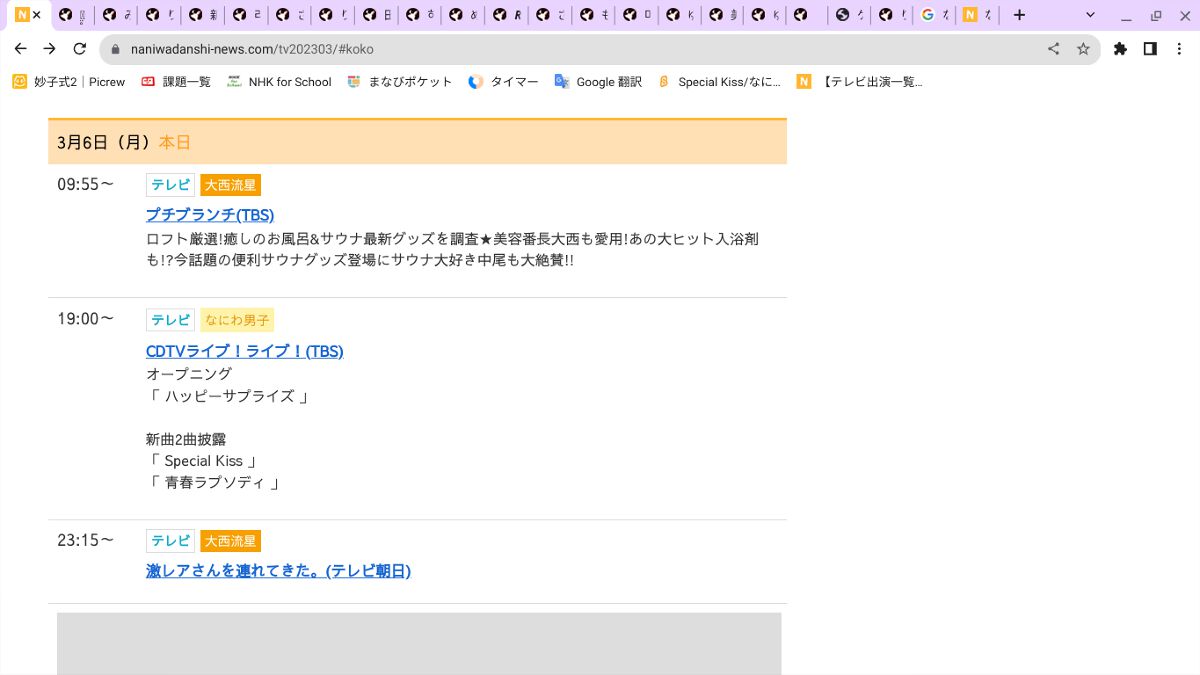Screen dimensions: 1200x675
Task: Open the NHK for School bookmark
Action: pyautogui.click(x=279, y=82)
